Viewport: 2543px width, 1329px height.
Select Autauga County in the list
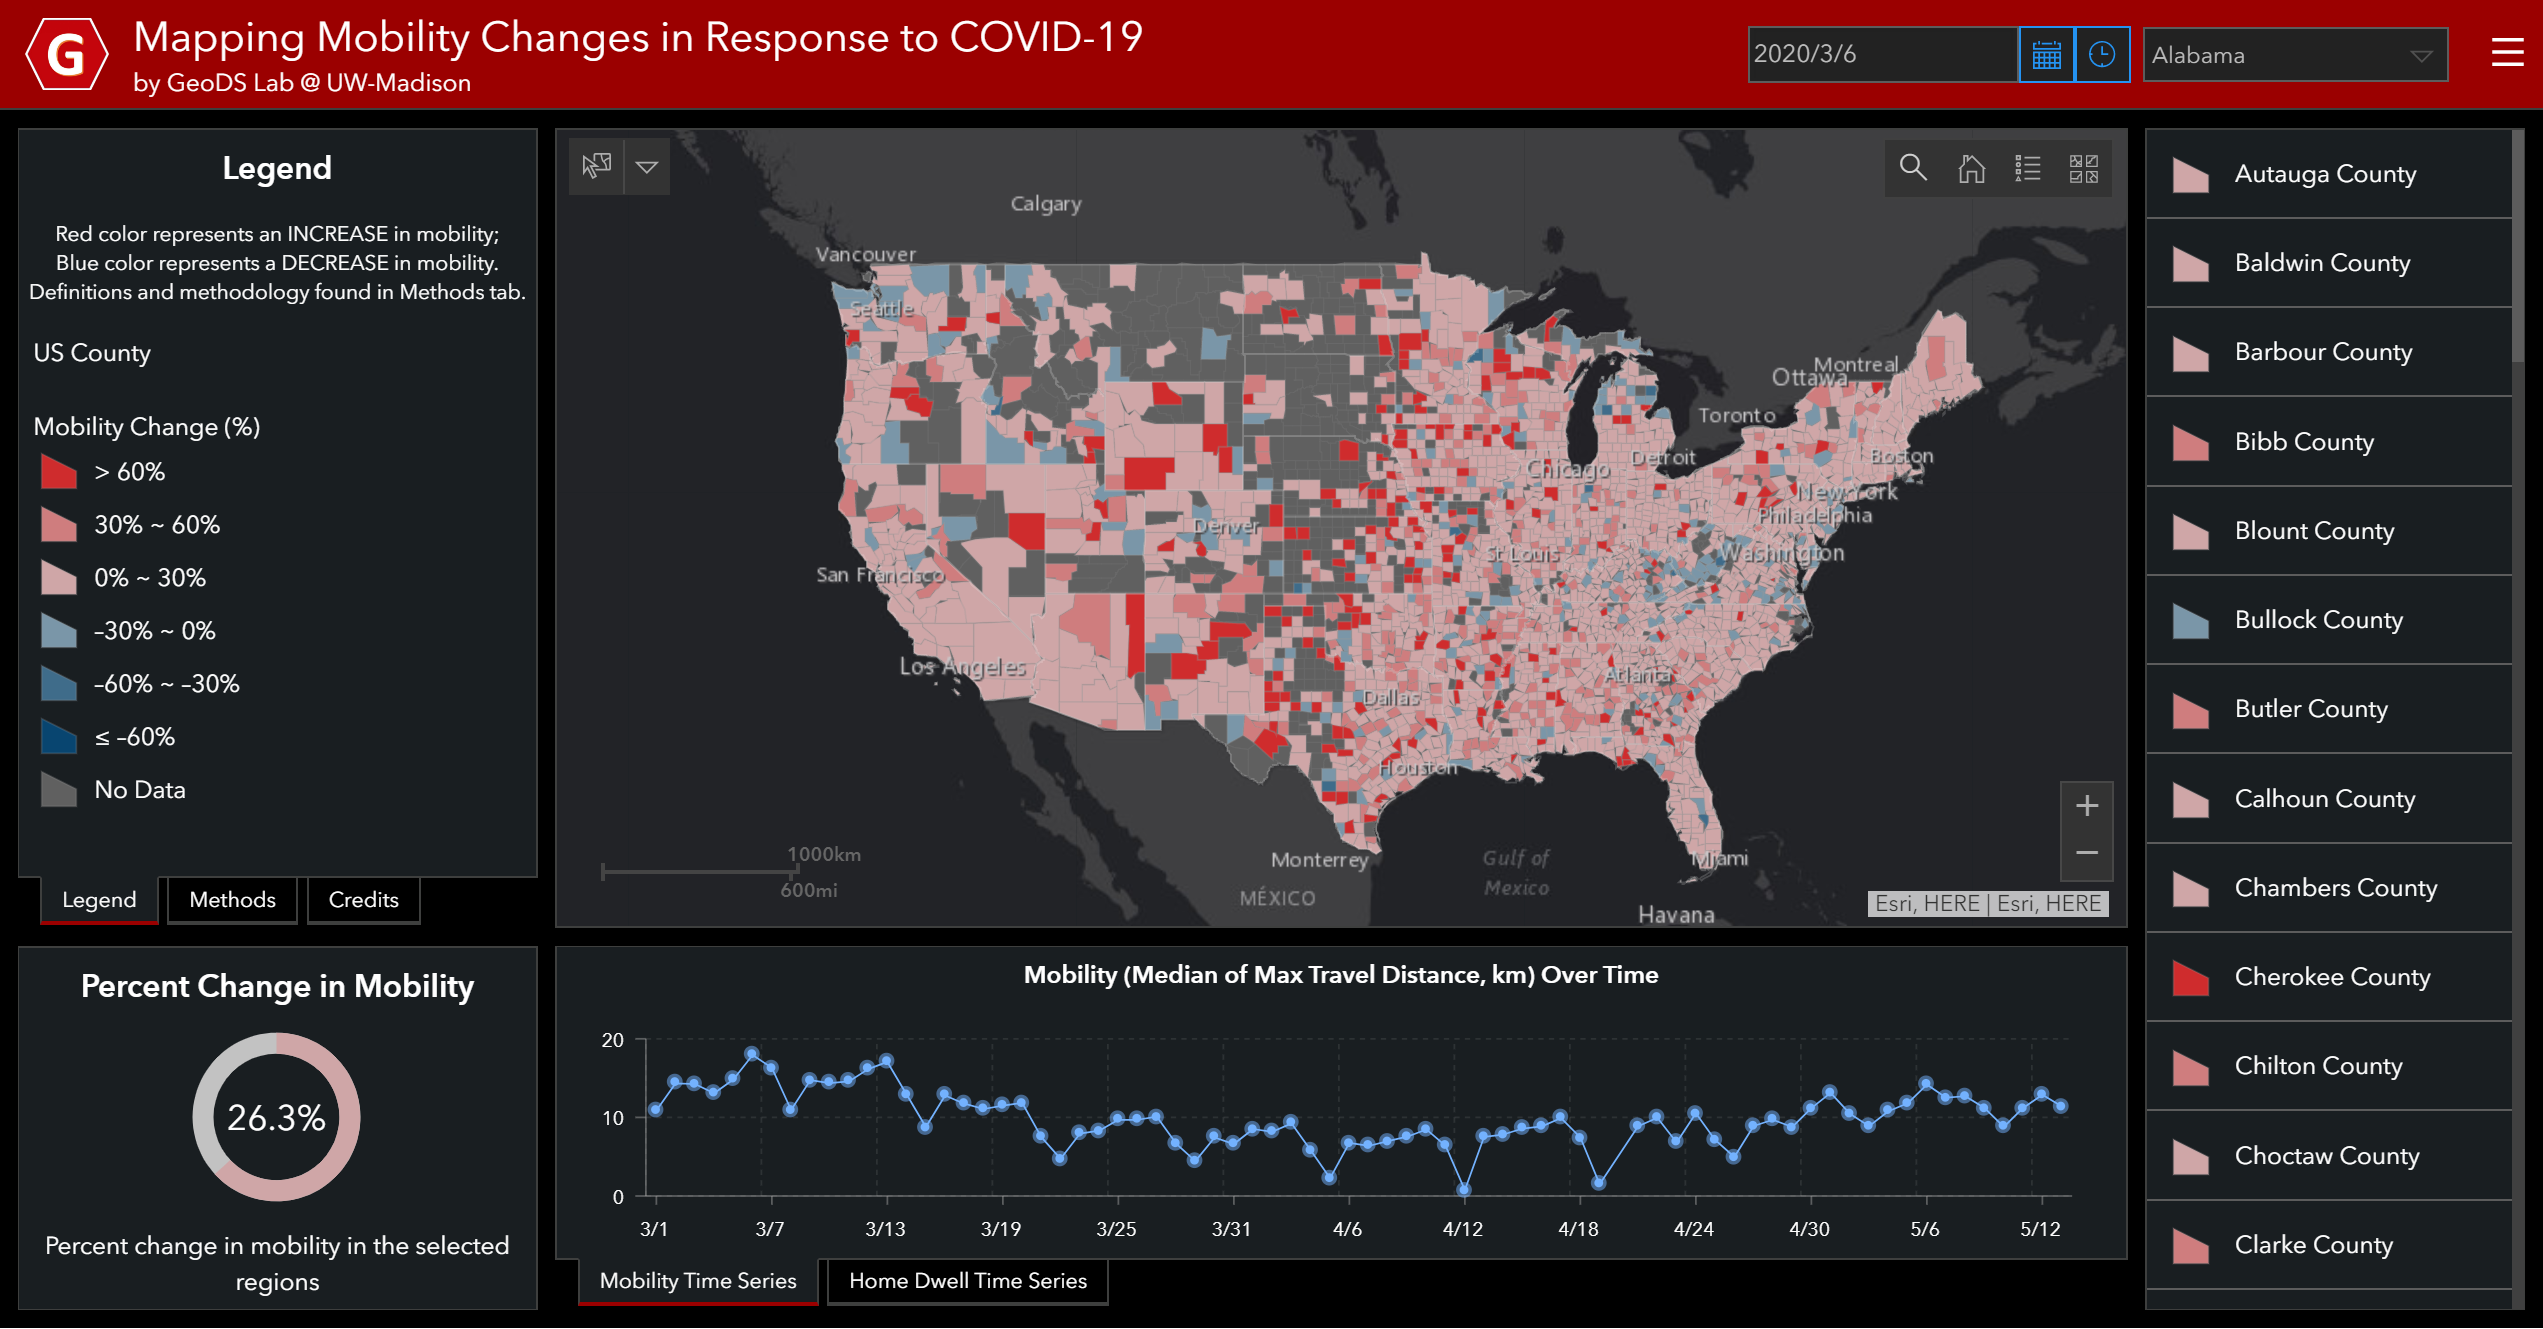coord(2328,174)
